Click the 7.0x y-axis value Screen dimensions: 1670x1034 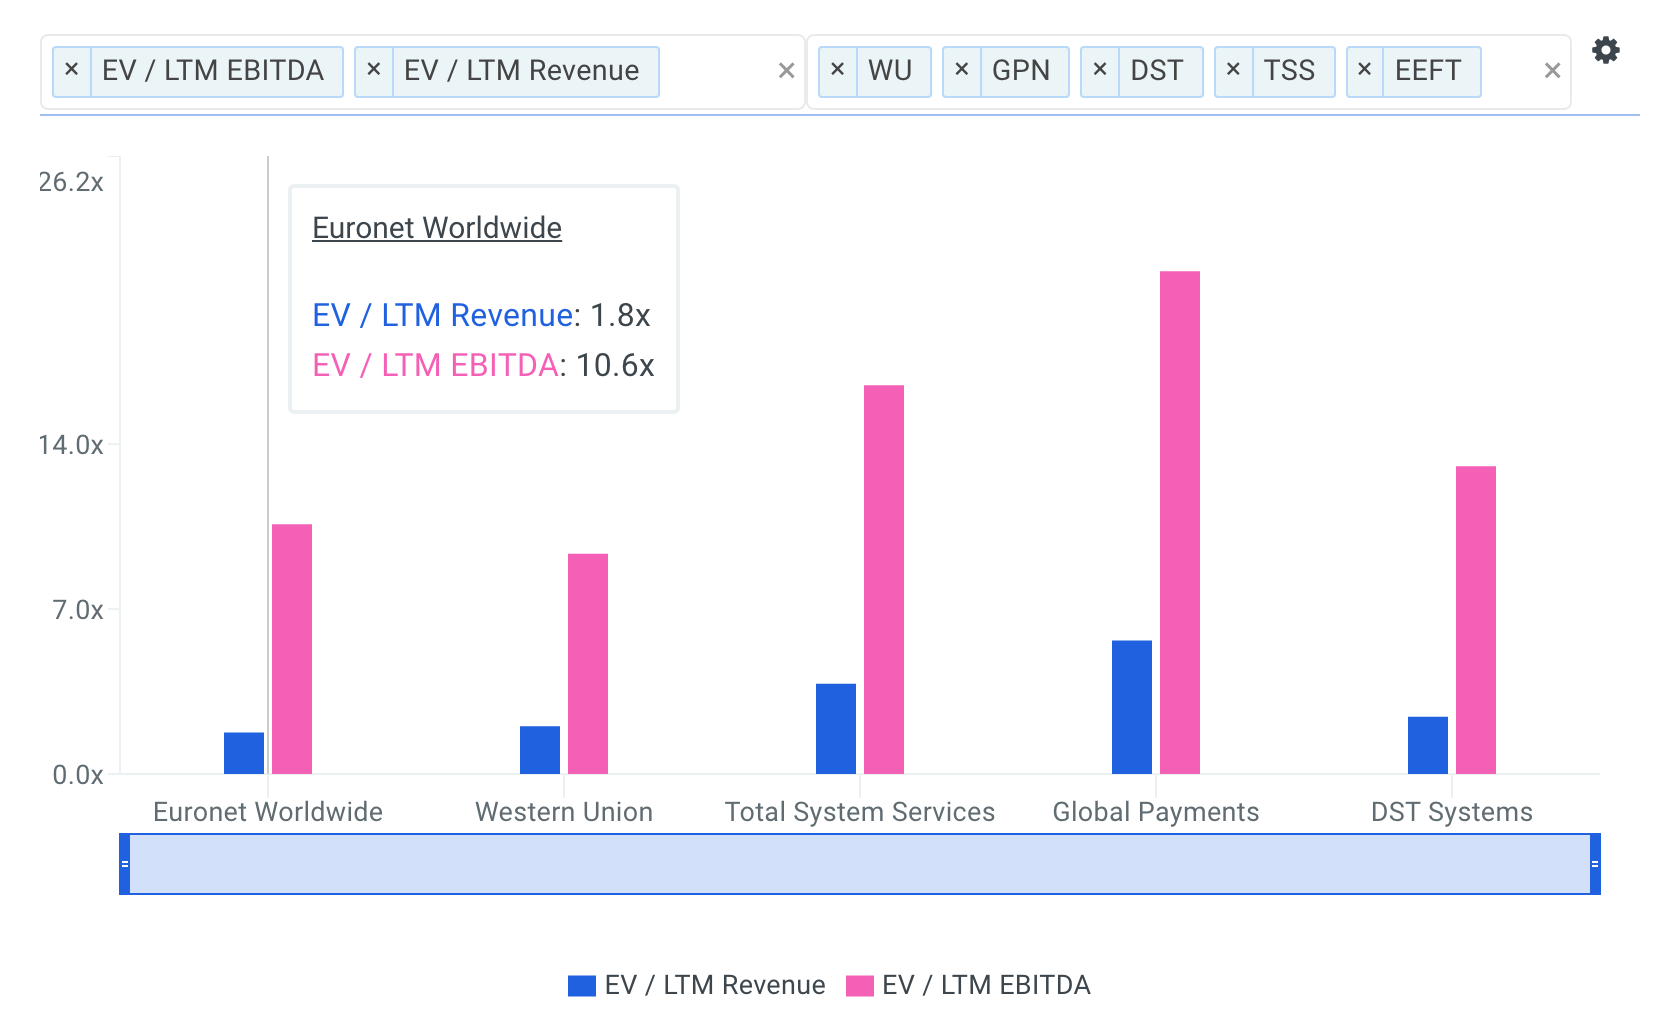[78, 610]
